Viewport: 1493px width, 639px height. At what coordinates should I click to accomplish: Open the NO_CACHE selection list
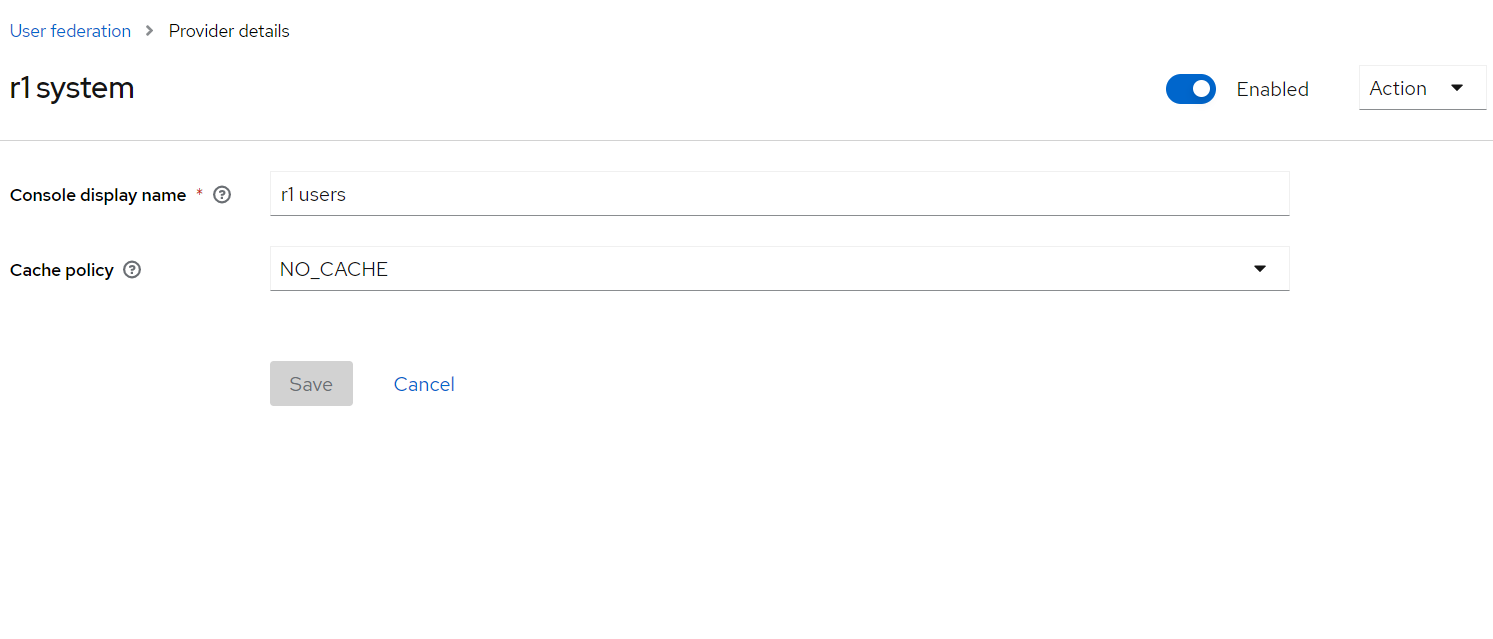click(x=780, y=268)
